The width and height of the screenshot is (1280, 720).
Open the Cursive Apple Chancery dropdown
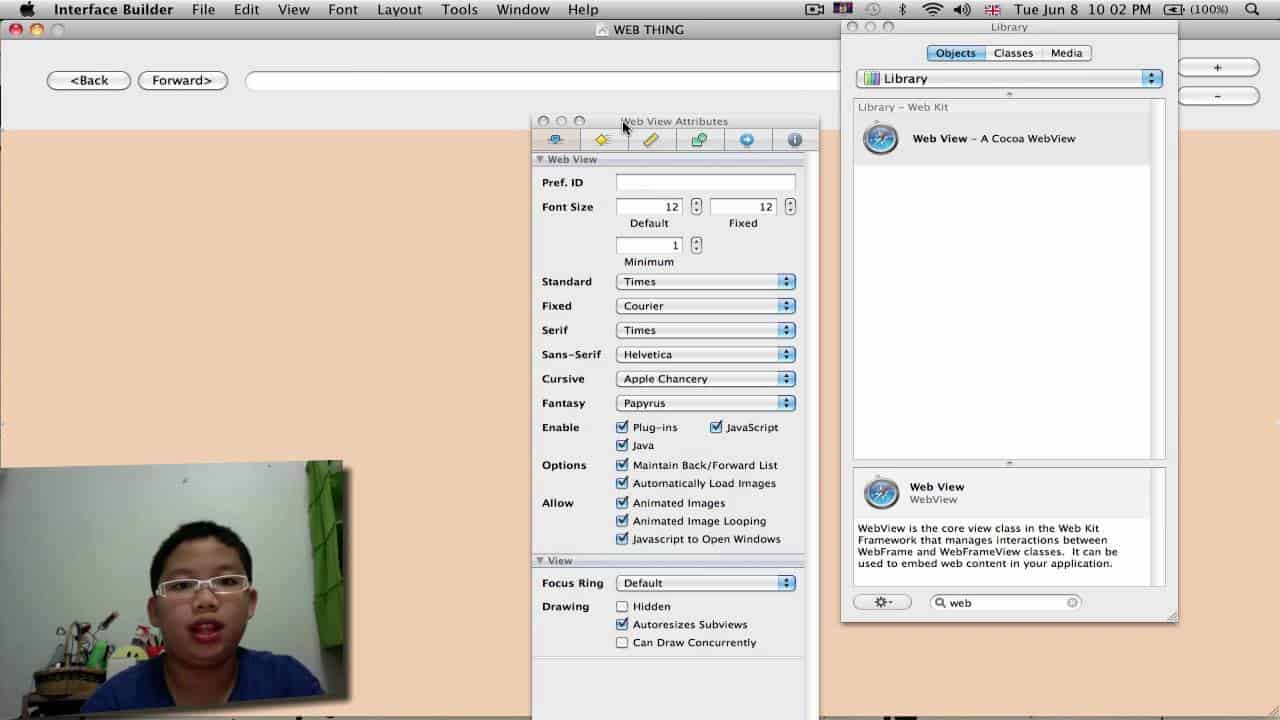[706, 379]
